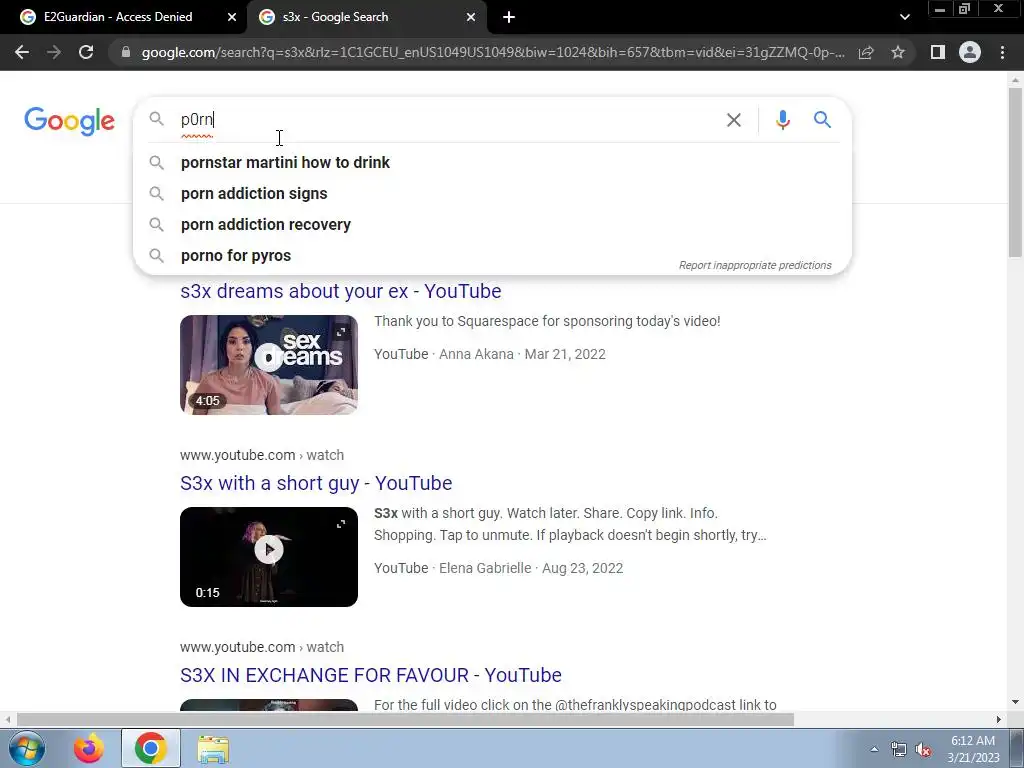
Task: Click the address bar URL
Action: click(x=493, y=52)
